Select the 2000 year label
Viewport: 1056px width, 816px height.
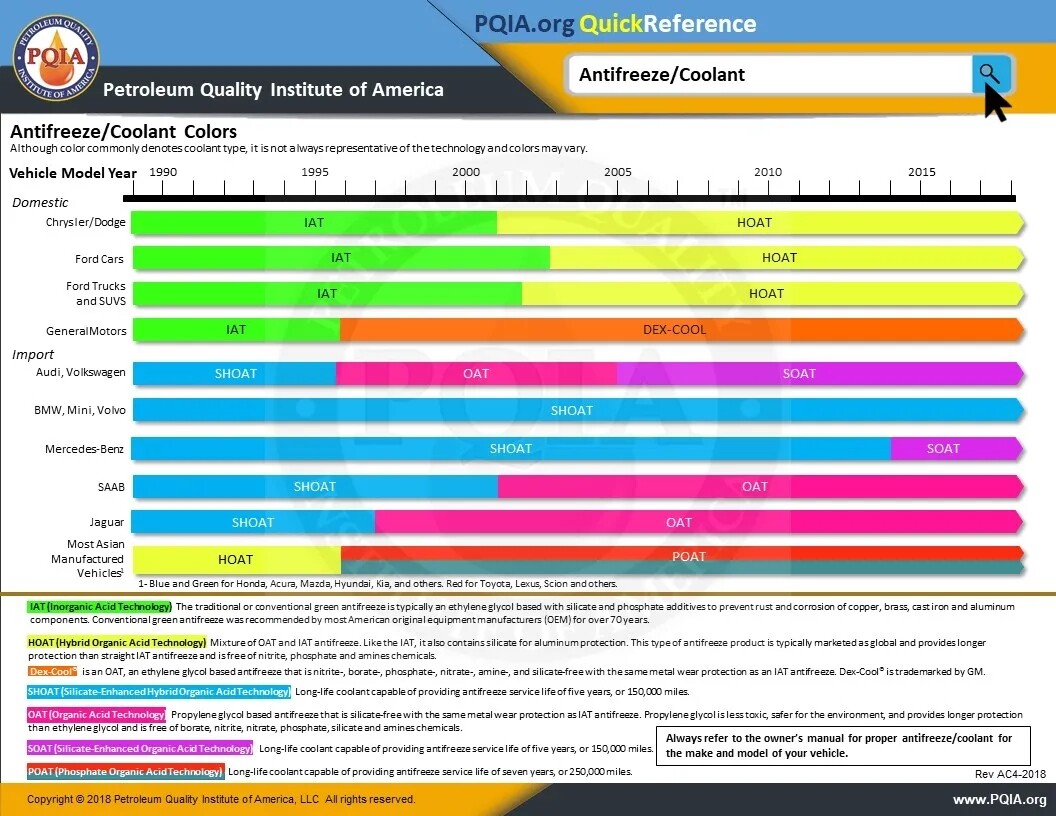point(466,172)
